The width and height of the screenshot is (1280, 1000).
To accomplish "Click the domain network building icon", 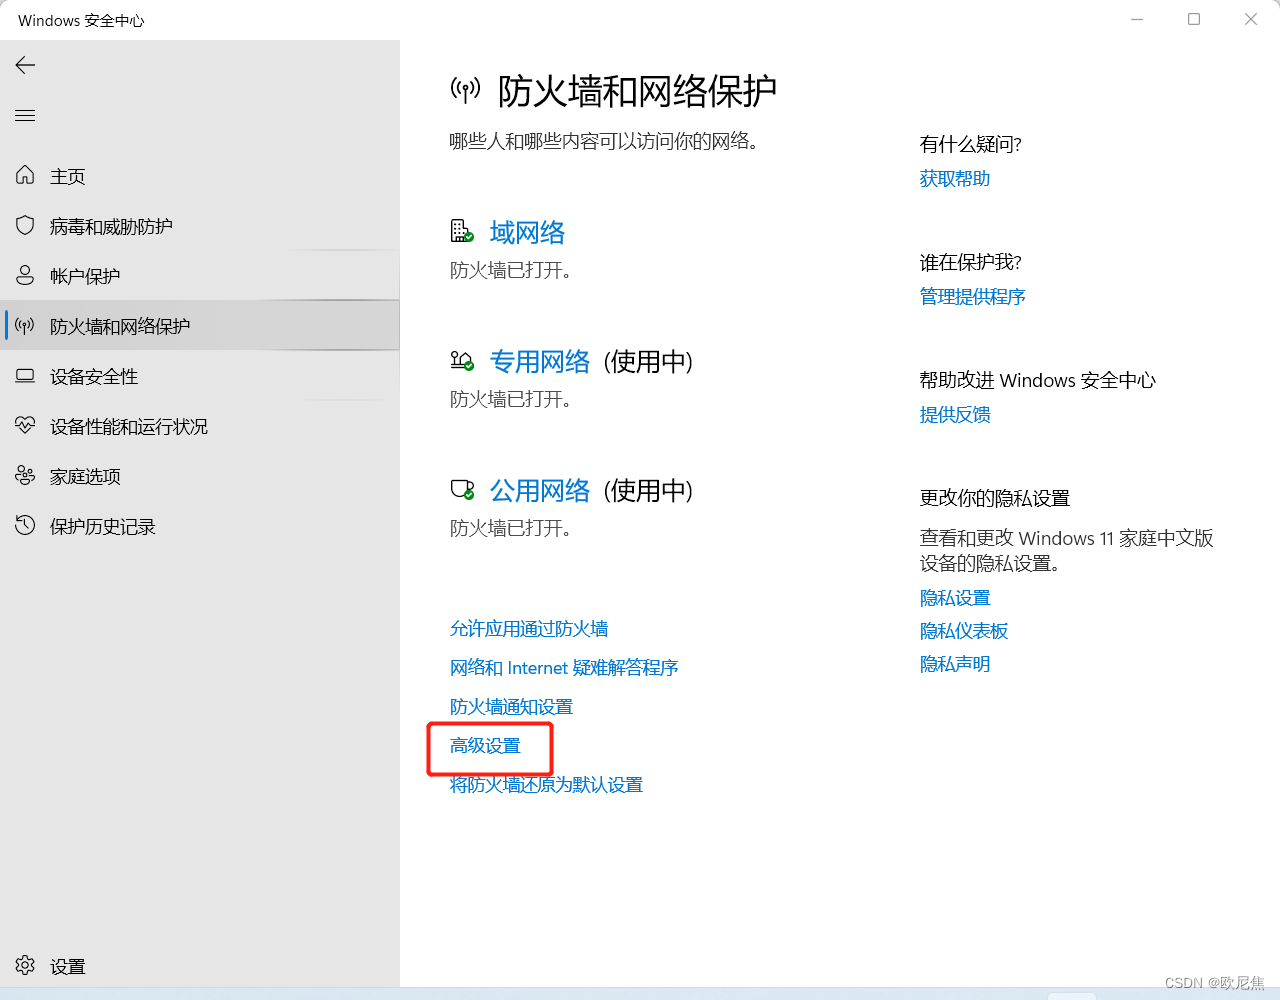I will (x=461, y=231).
